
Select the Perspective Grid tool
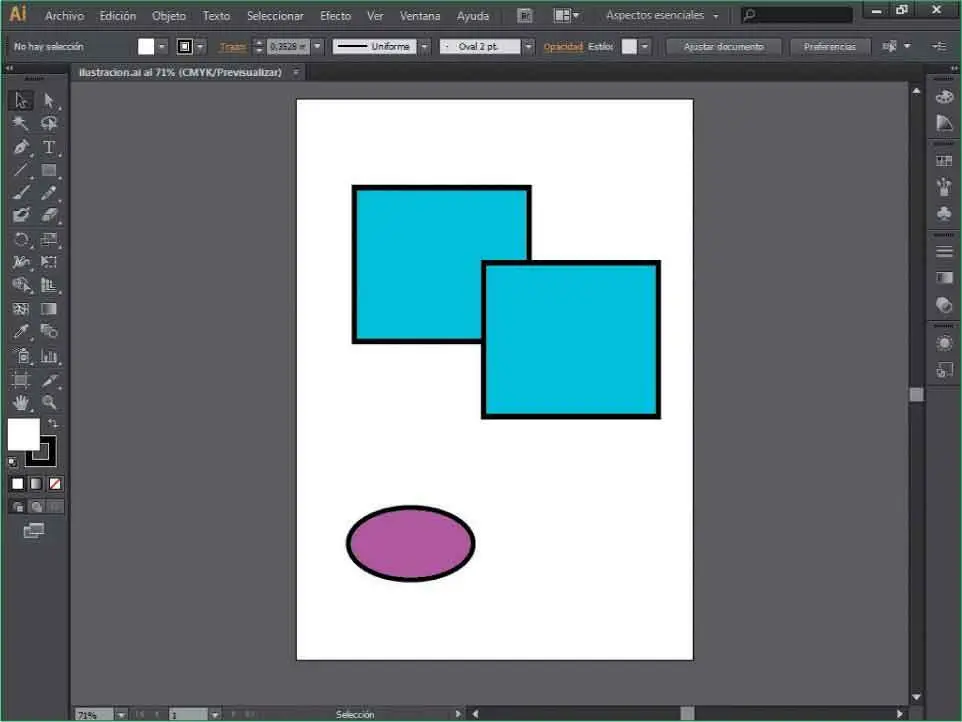coord(49,285)
